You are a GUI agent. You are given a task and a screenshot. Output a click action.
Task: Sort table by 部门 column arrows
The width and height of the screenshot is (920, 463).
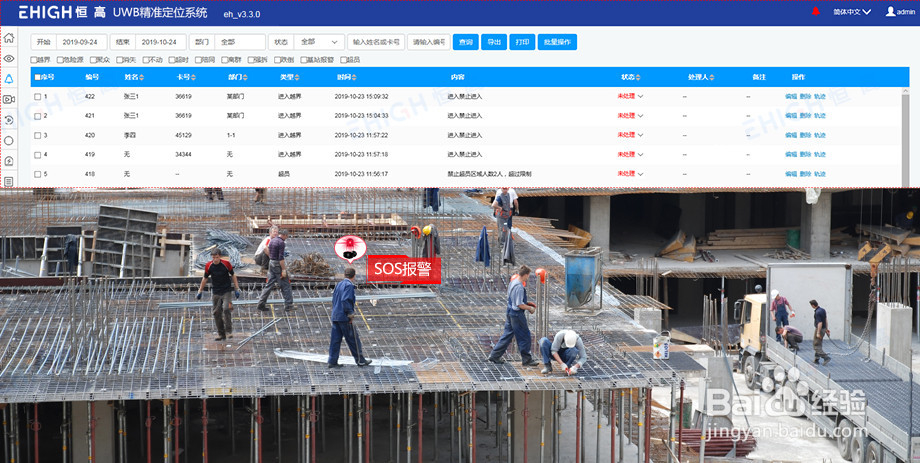(x=245, y=77)
